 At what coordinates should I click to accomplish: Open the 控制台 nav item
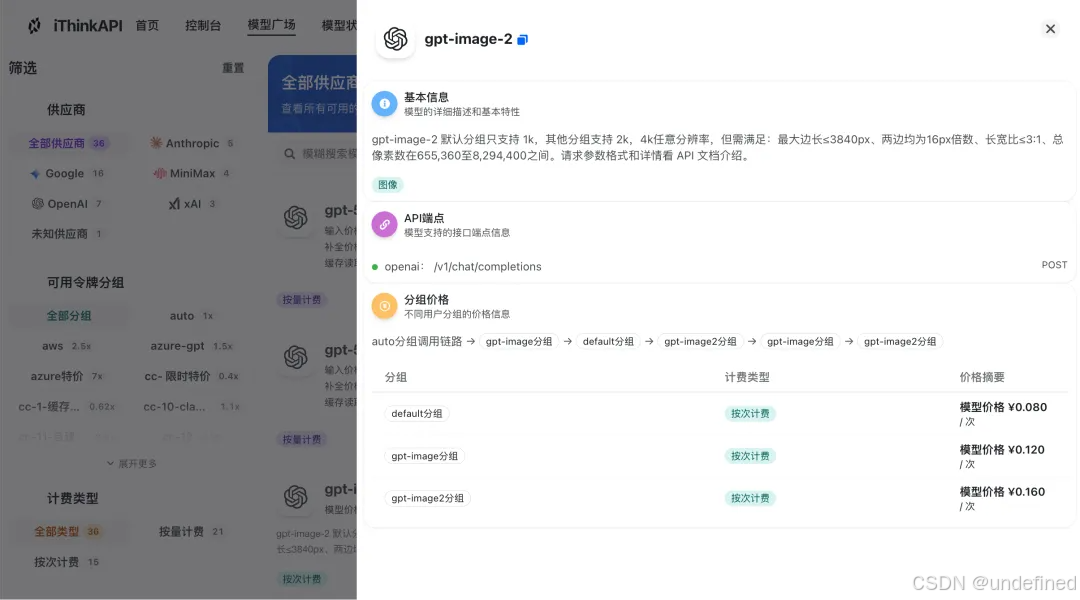[x=203, y=25]
